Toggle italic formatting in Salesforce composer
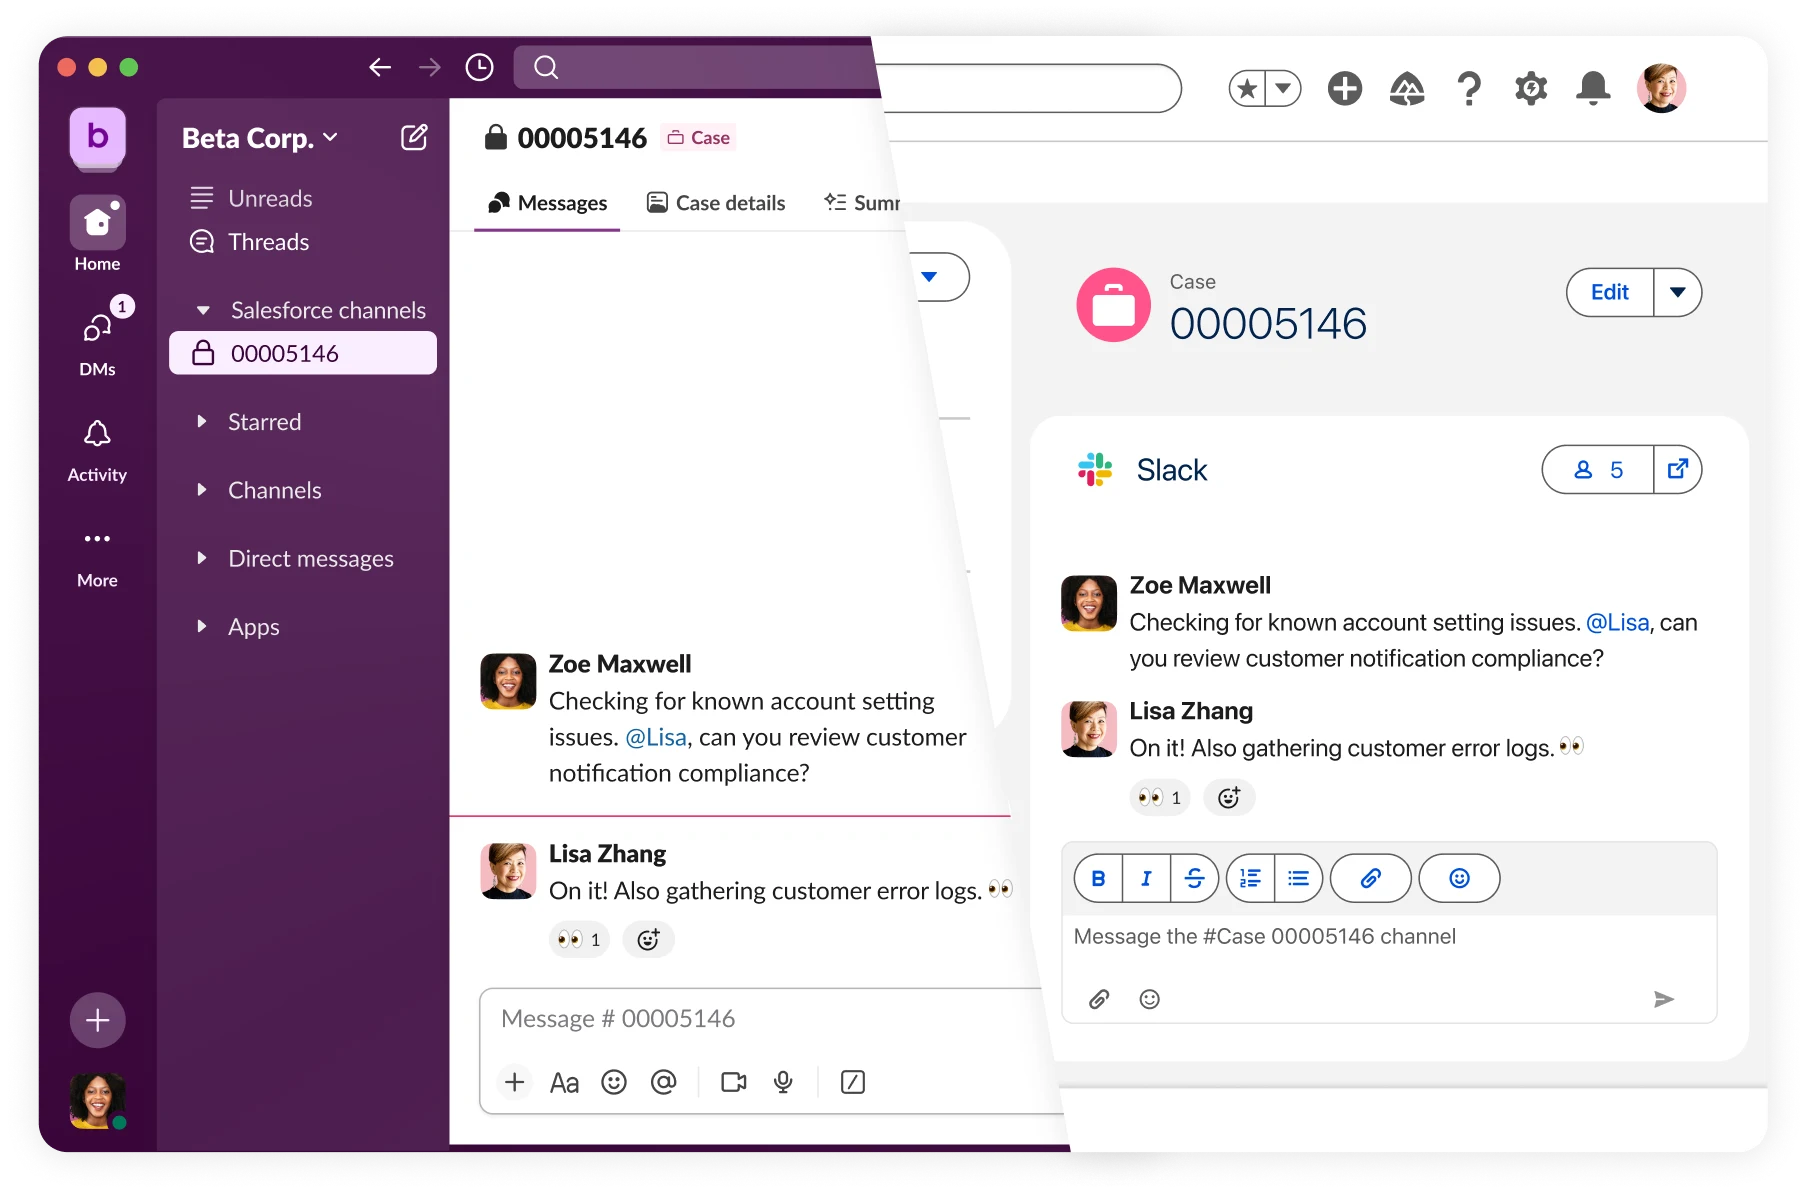 1146,878
